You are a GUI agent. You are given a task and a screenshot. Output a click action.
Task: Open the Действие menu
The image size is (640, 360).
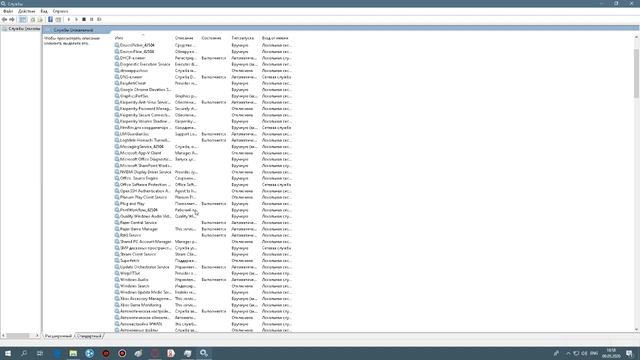pyautogui.click(x=27, y=11)
